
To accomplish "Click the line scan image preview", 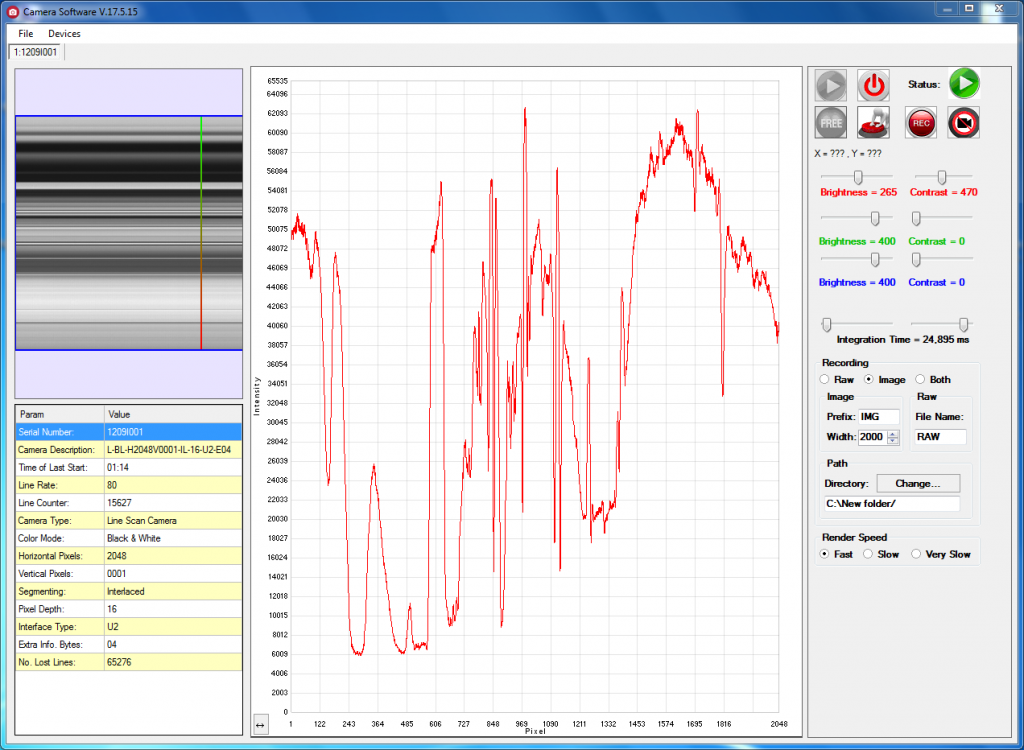I will click(129, 233).
